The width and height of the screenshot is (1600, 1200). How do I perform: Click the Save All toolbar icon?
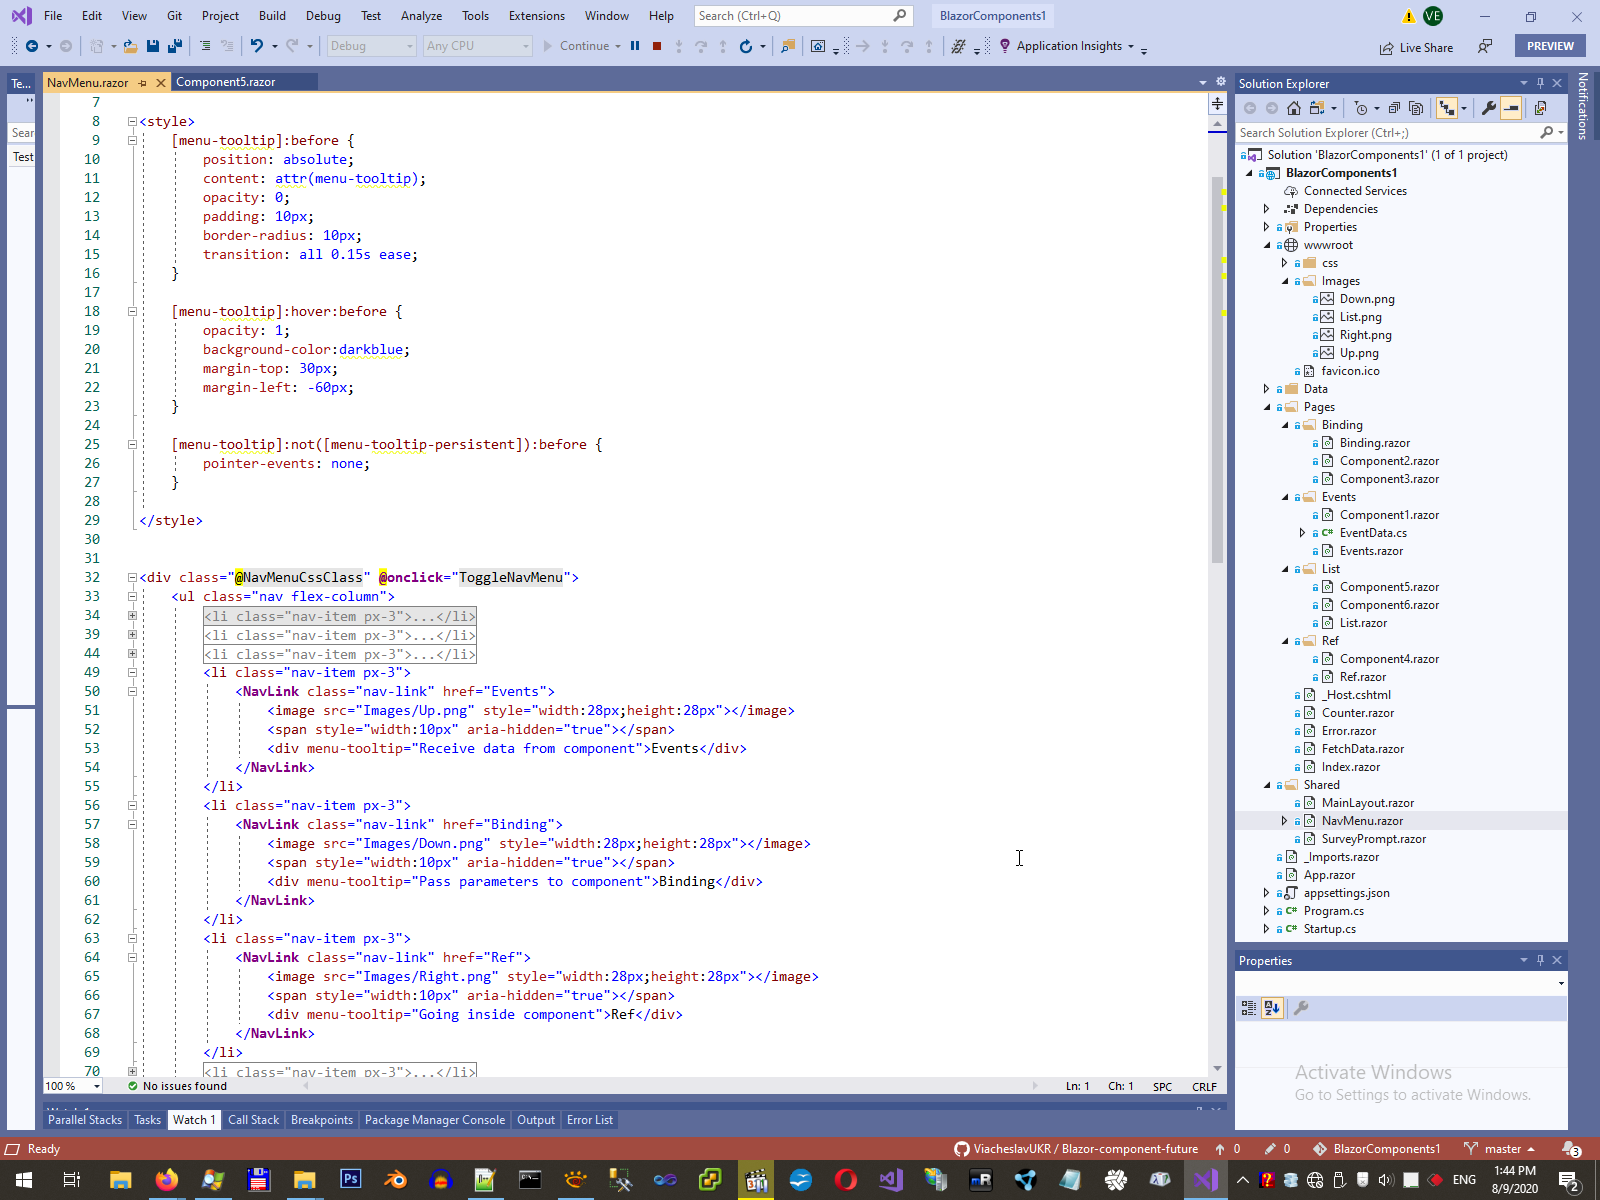tap(175, 46)
